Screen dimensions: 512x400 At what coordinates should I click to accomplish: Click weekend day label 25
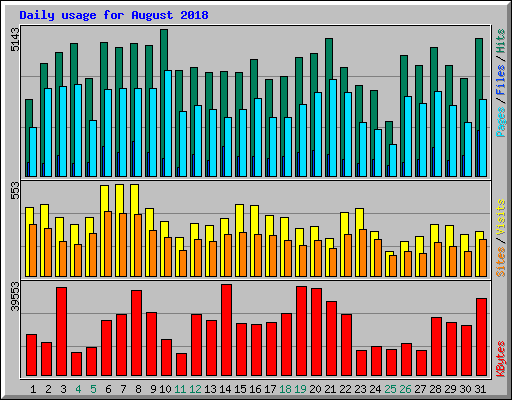[390, 389]
